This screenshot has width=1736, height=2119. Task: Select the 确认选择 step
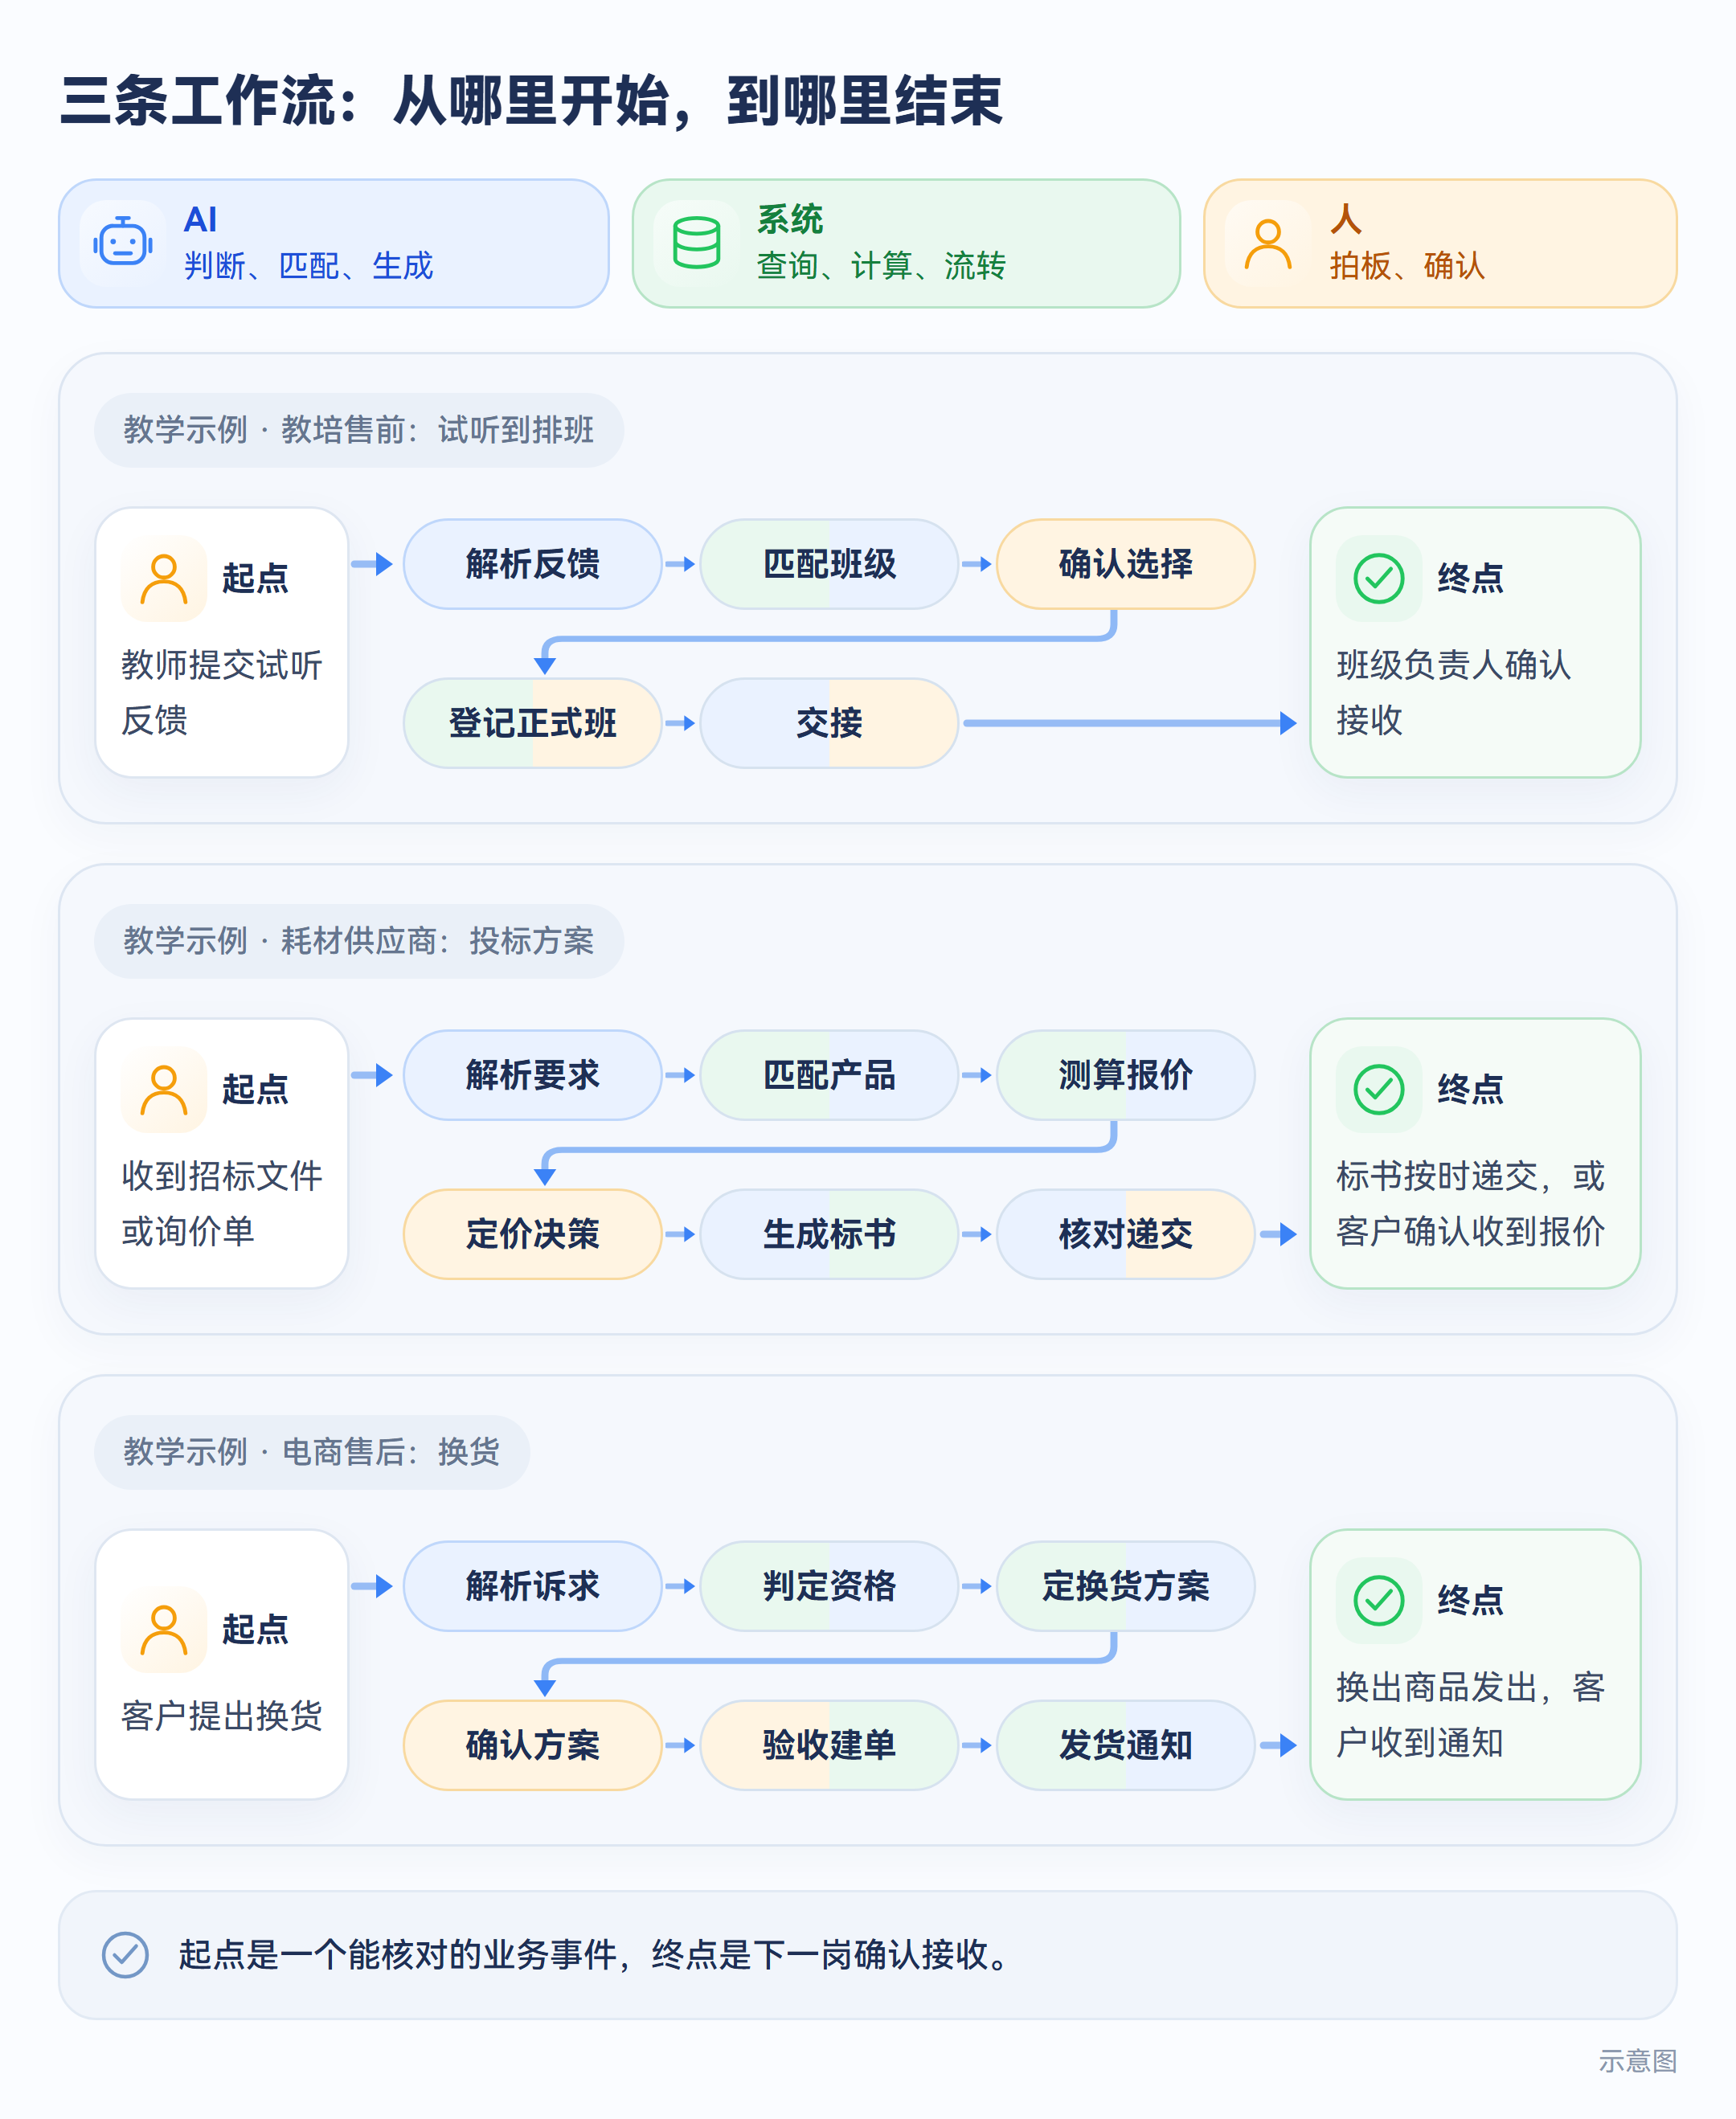pyautogui.click(x=1126, y=564)
